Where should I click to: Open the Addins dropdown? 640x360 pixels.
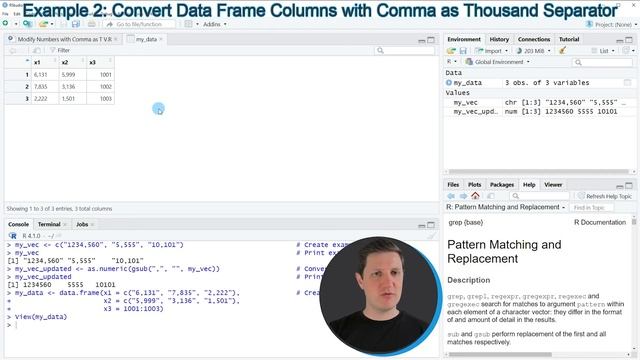pos(215,24)
